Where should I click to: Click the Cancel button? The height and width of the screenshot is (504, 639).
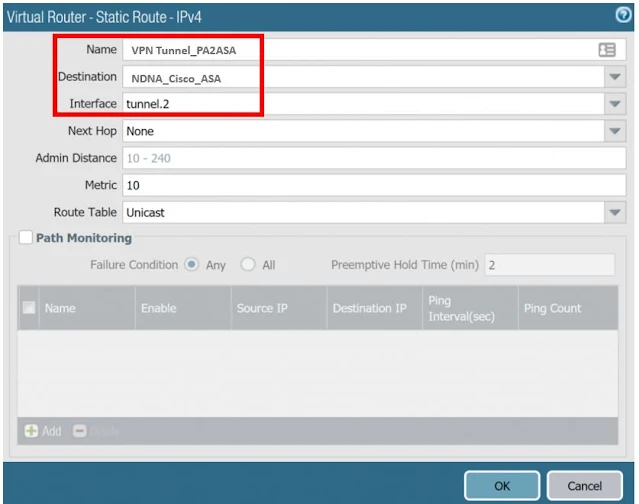point(585,486)
